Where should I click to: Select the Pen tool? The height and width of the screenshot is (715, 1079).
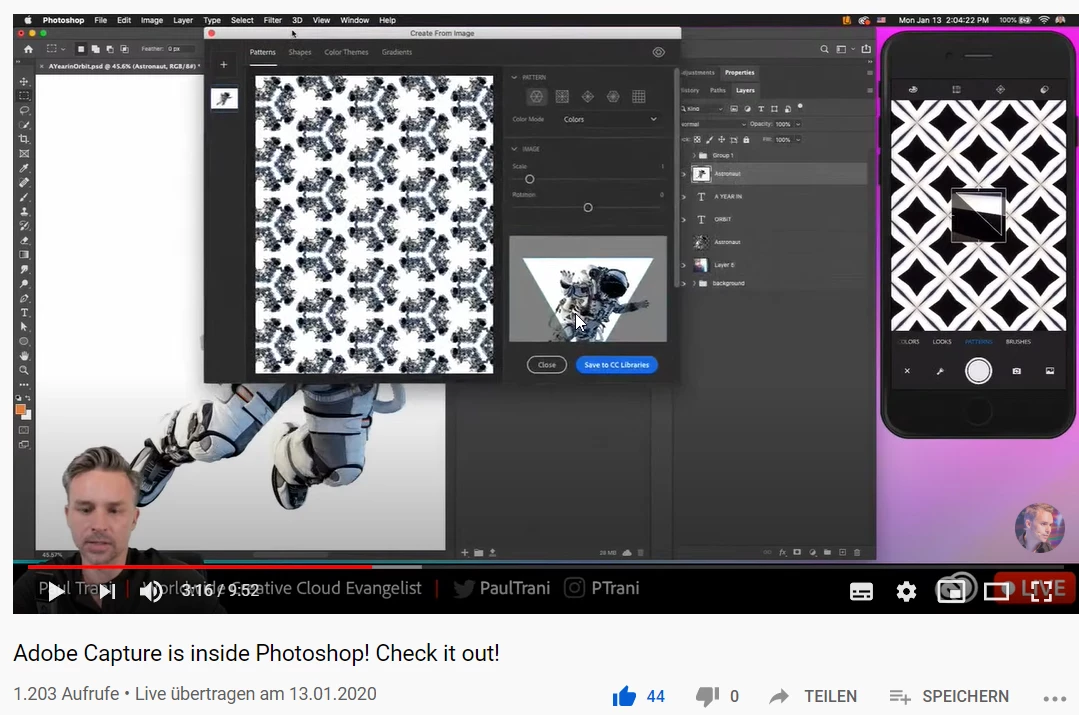(x=24, y=298)
